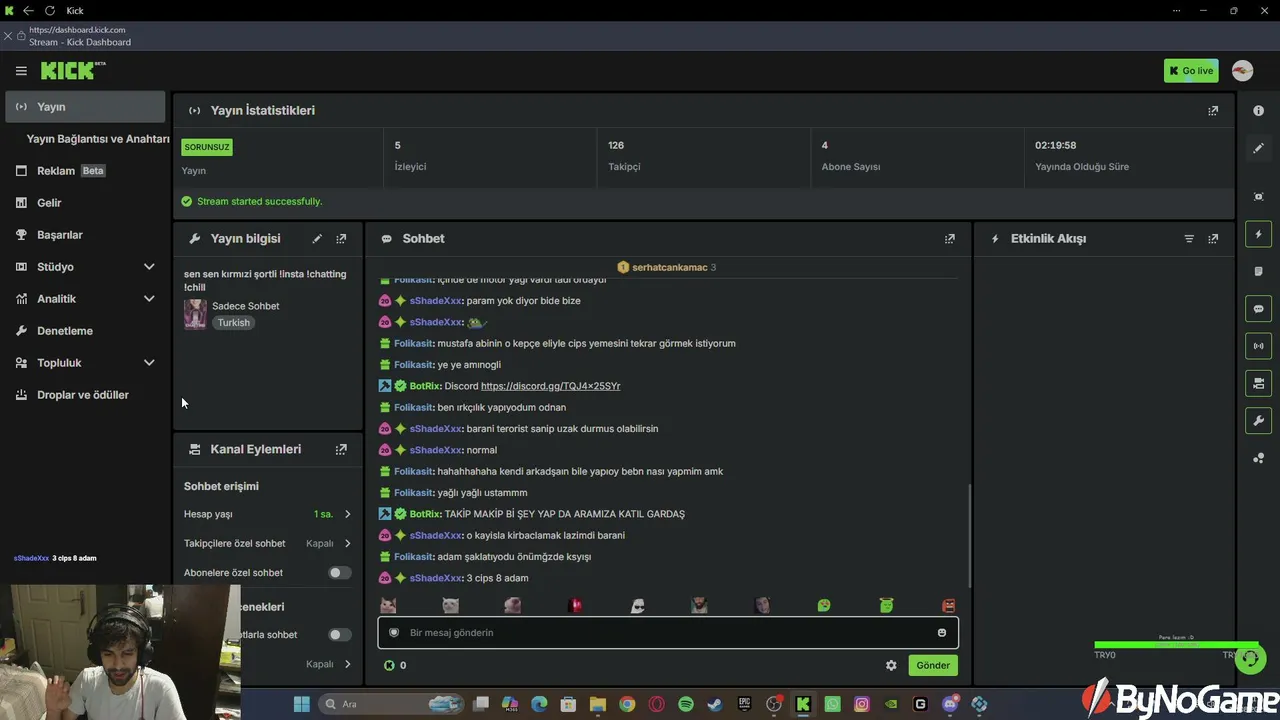Pick the green halo emote
The image size is (1280, 720).
pos(886,606)
